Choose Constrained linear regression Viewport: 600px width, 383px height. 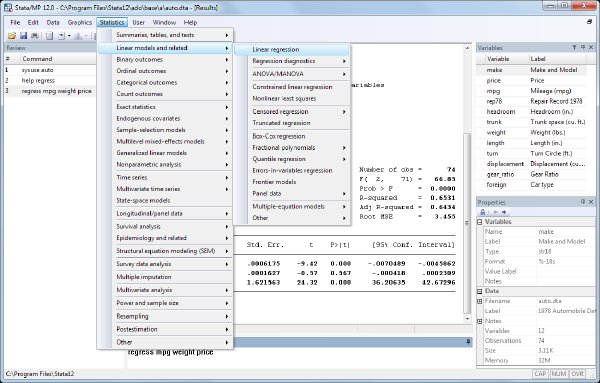pos(292,87)
